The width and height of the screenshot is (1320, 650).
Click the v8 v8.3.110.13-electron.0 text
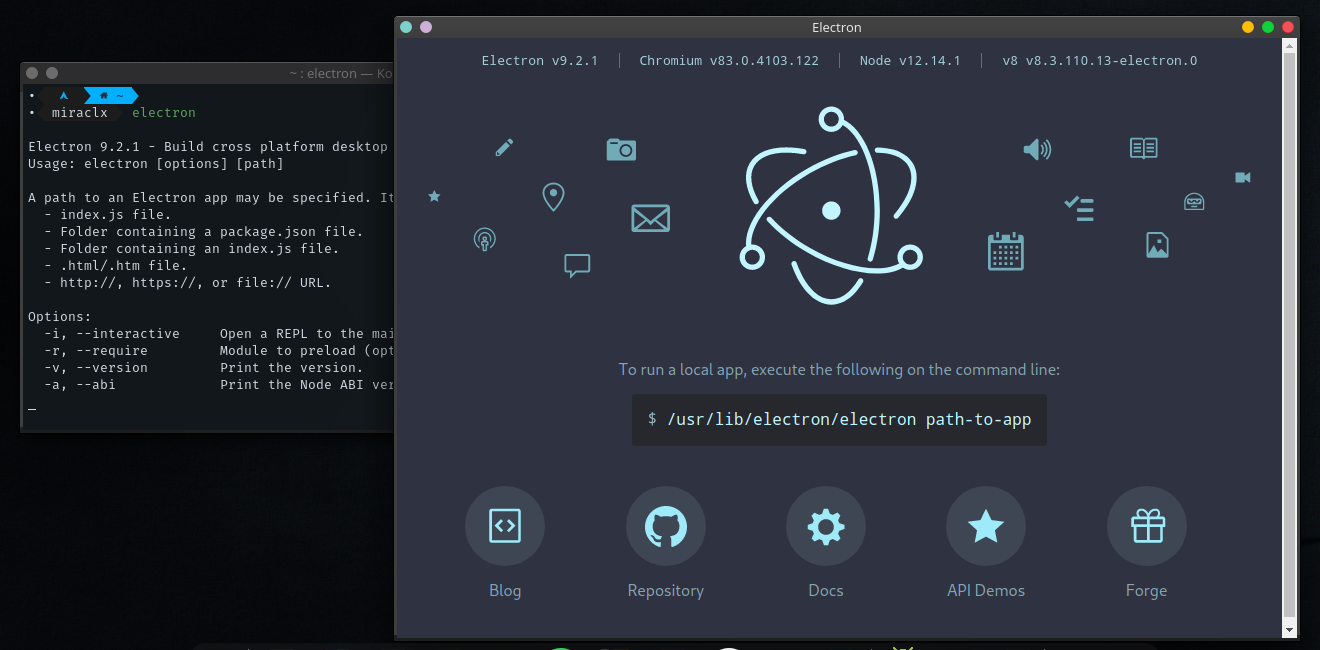1100,60
